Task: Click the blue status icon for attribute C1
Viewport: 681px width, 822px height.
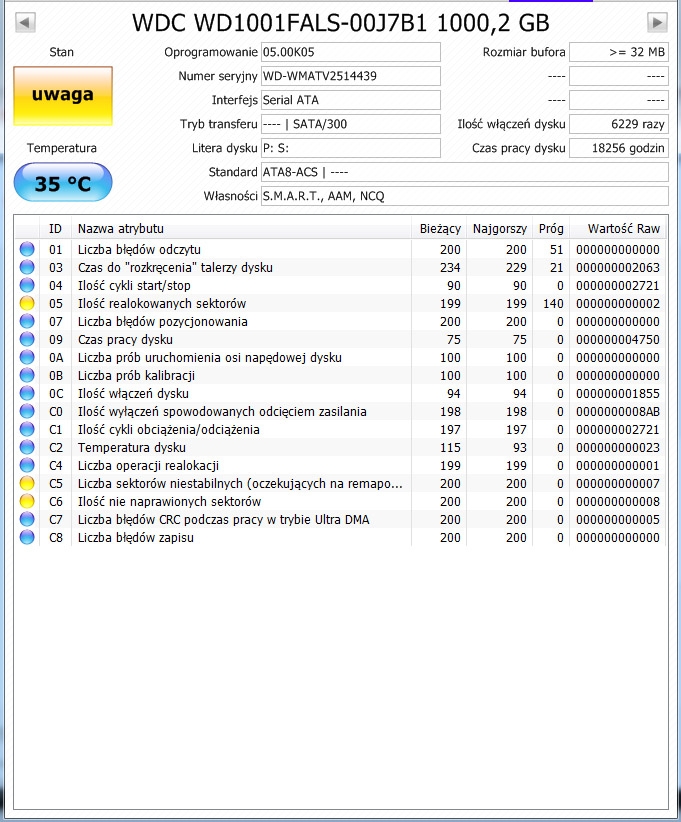Action: point(27,429)
